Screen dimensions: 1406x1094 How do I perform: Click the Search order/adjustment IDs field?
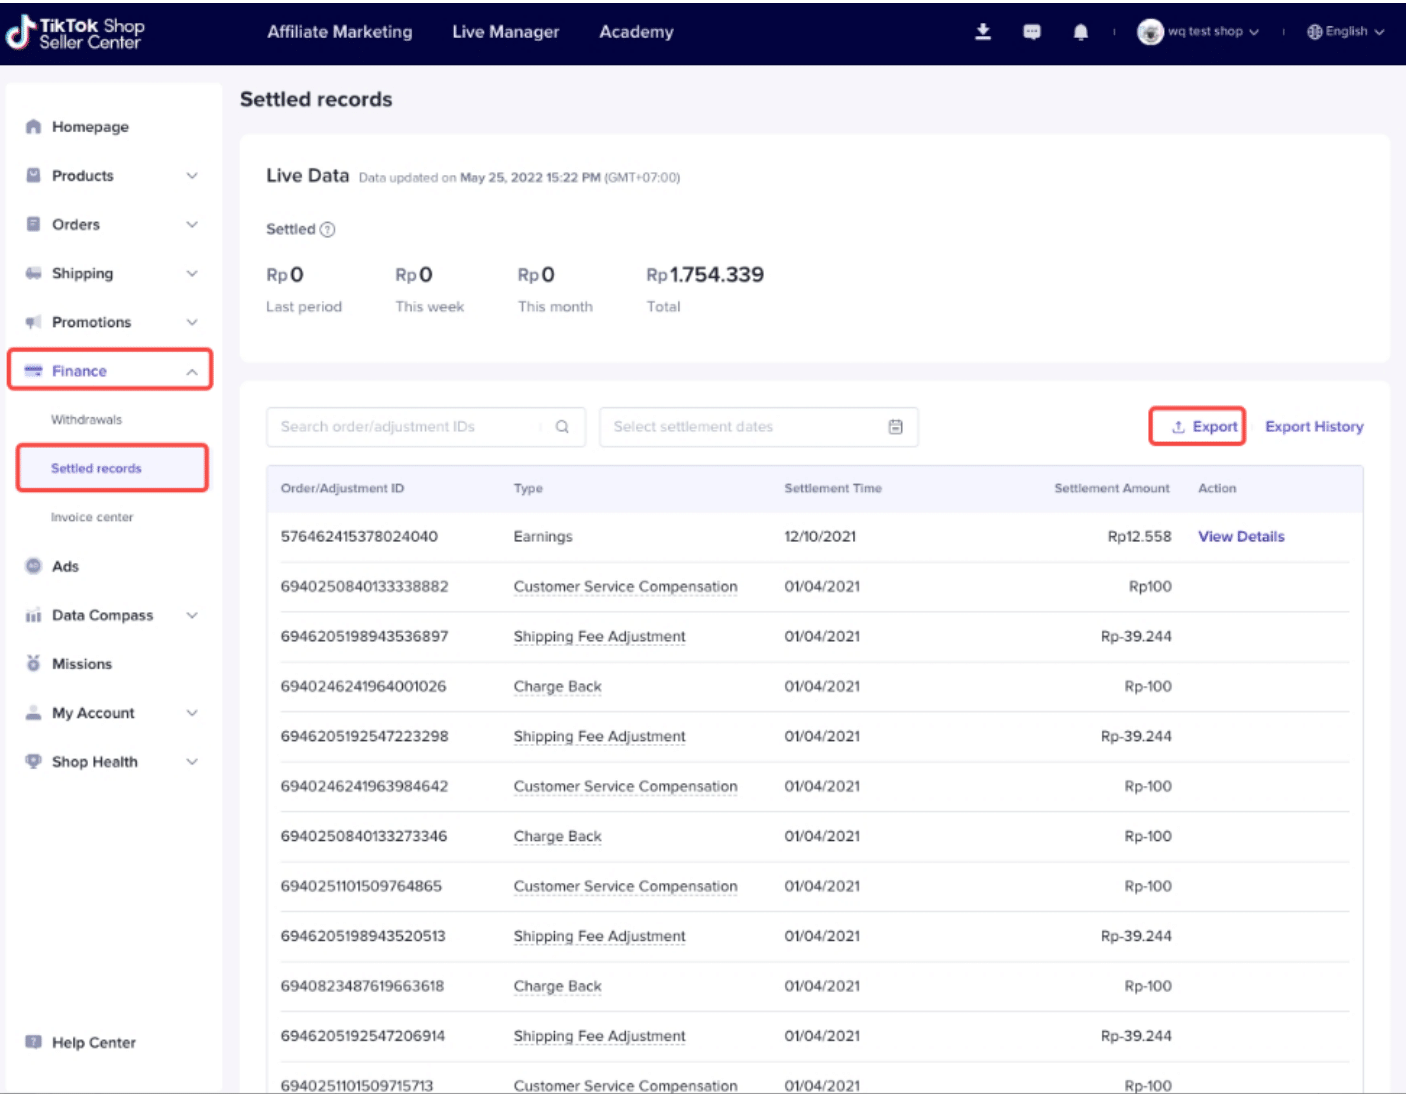pyautogui.click(x=405, y=427)
